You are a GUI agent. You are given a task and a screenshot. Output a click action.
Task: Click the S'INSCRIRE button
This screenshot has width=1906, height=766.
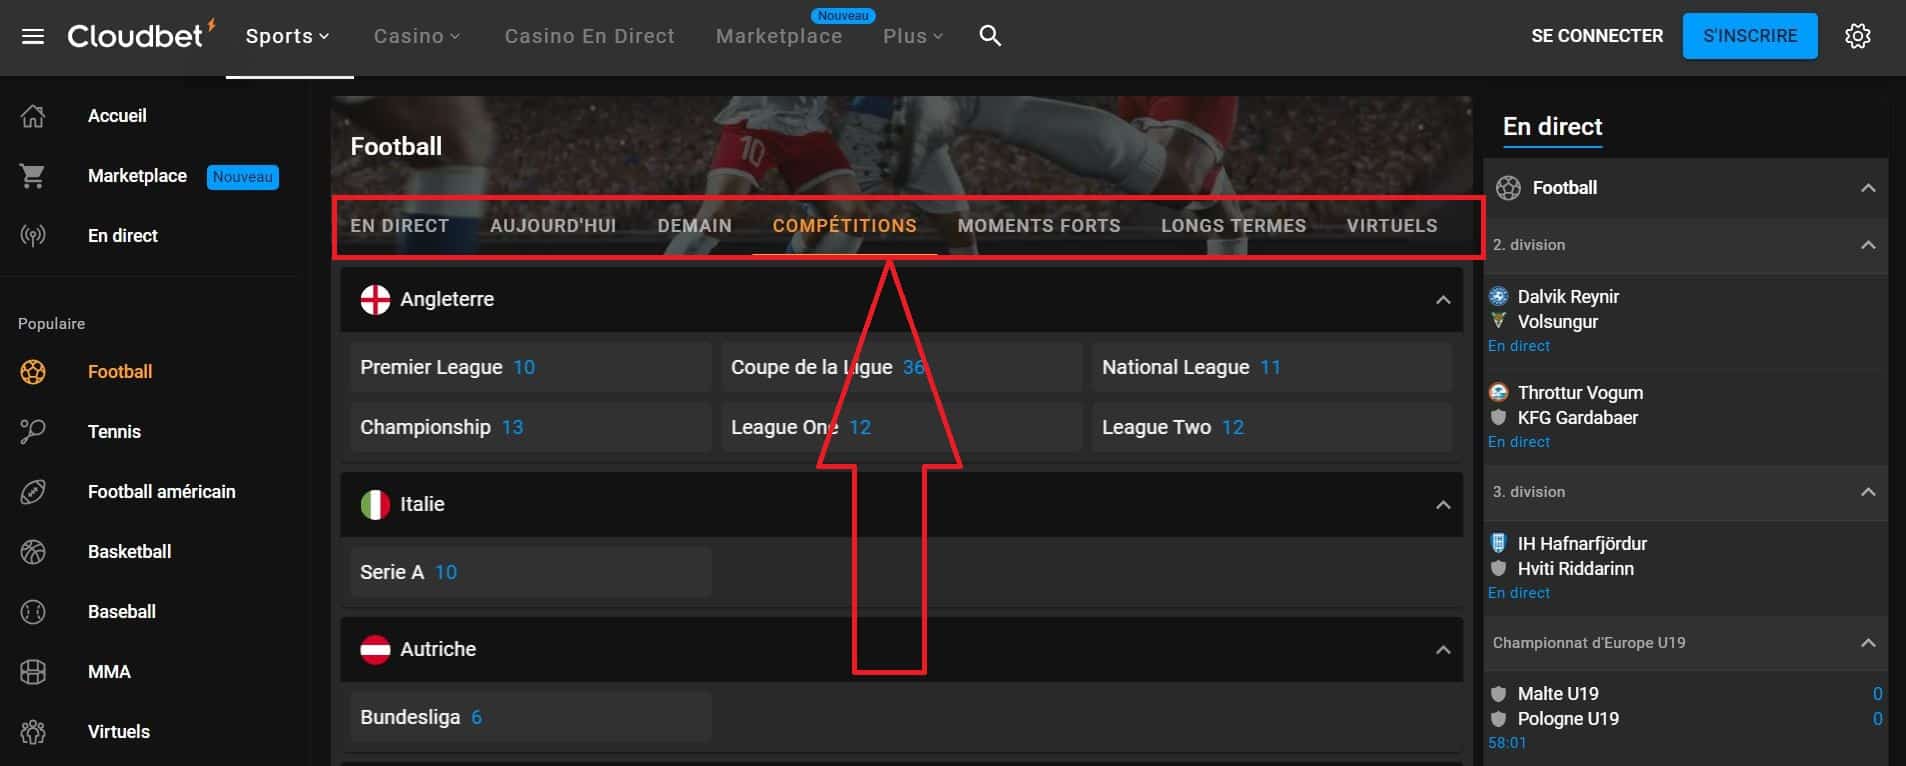[1750, 36]
